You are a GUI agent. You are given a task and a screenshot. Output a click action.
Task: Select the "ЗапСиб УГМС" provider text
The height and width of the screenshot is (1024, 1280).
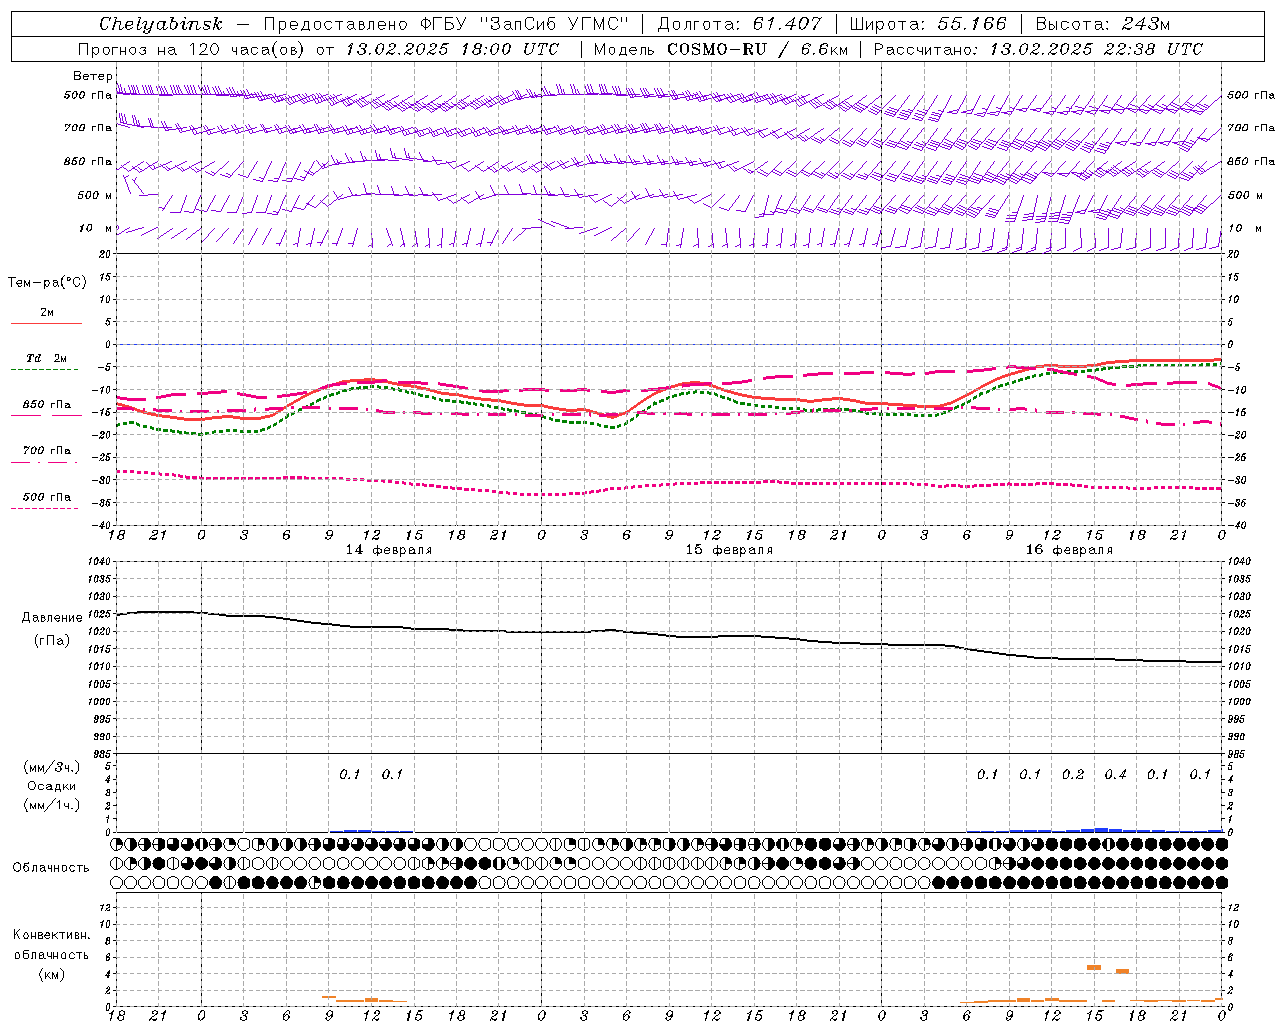(x=552, y=23)
